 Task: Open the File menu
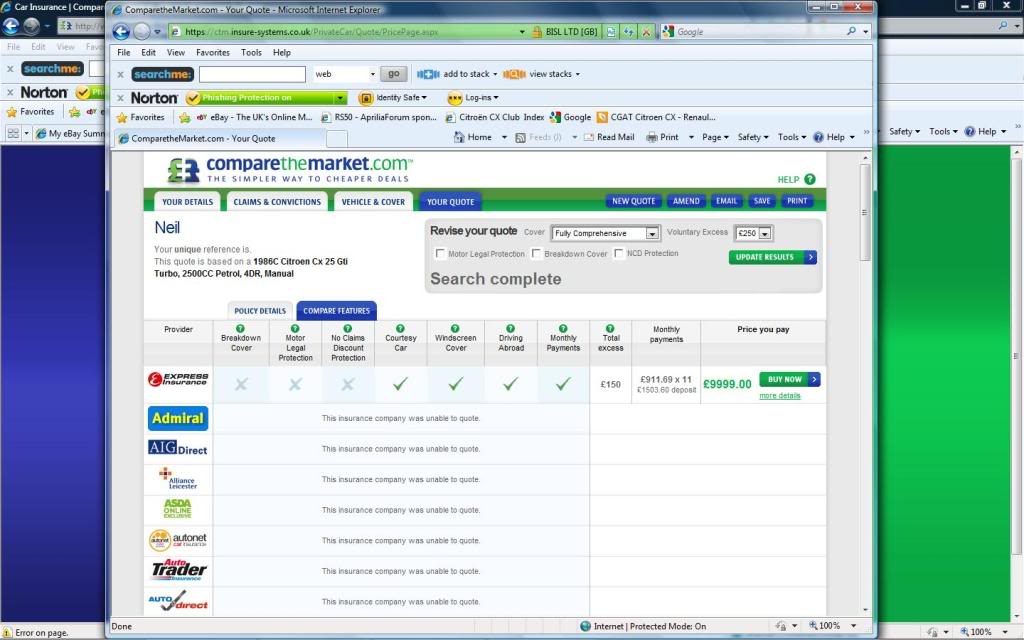tap(123, 52)
